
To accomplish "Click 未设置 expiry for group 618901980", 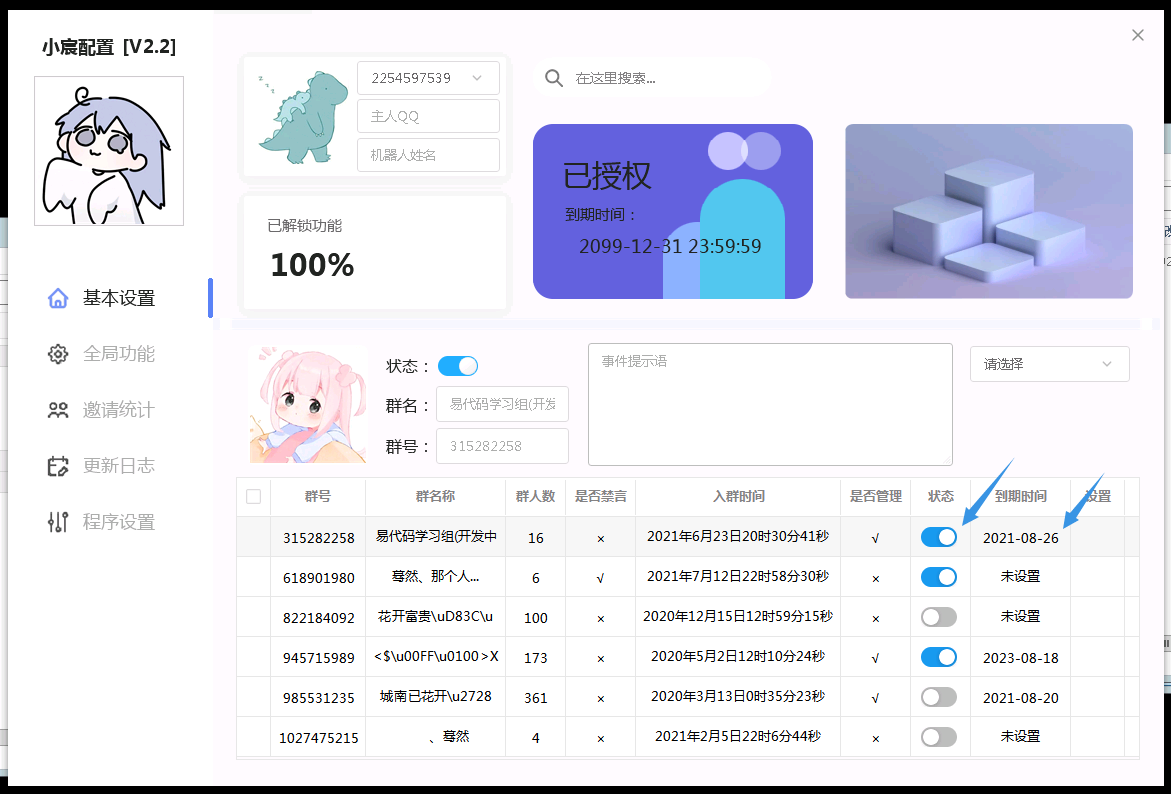I will coord(1020,577).
